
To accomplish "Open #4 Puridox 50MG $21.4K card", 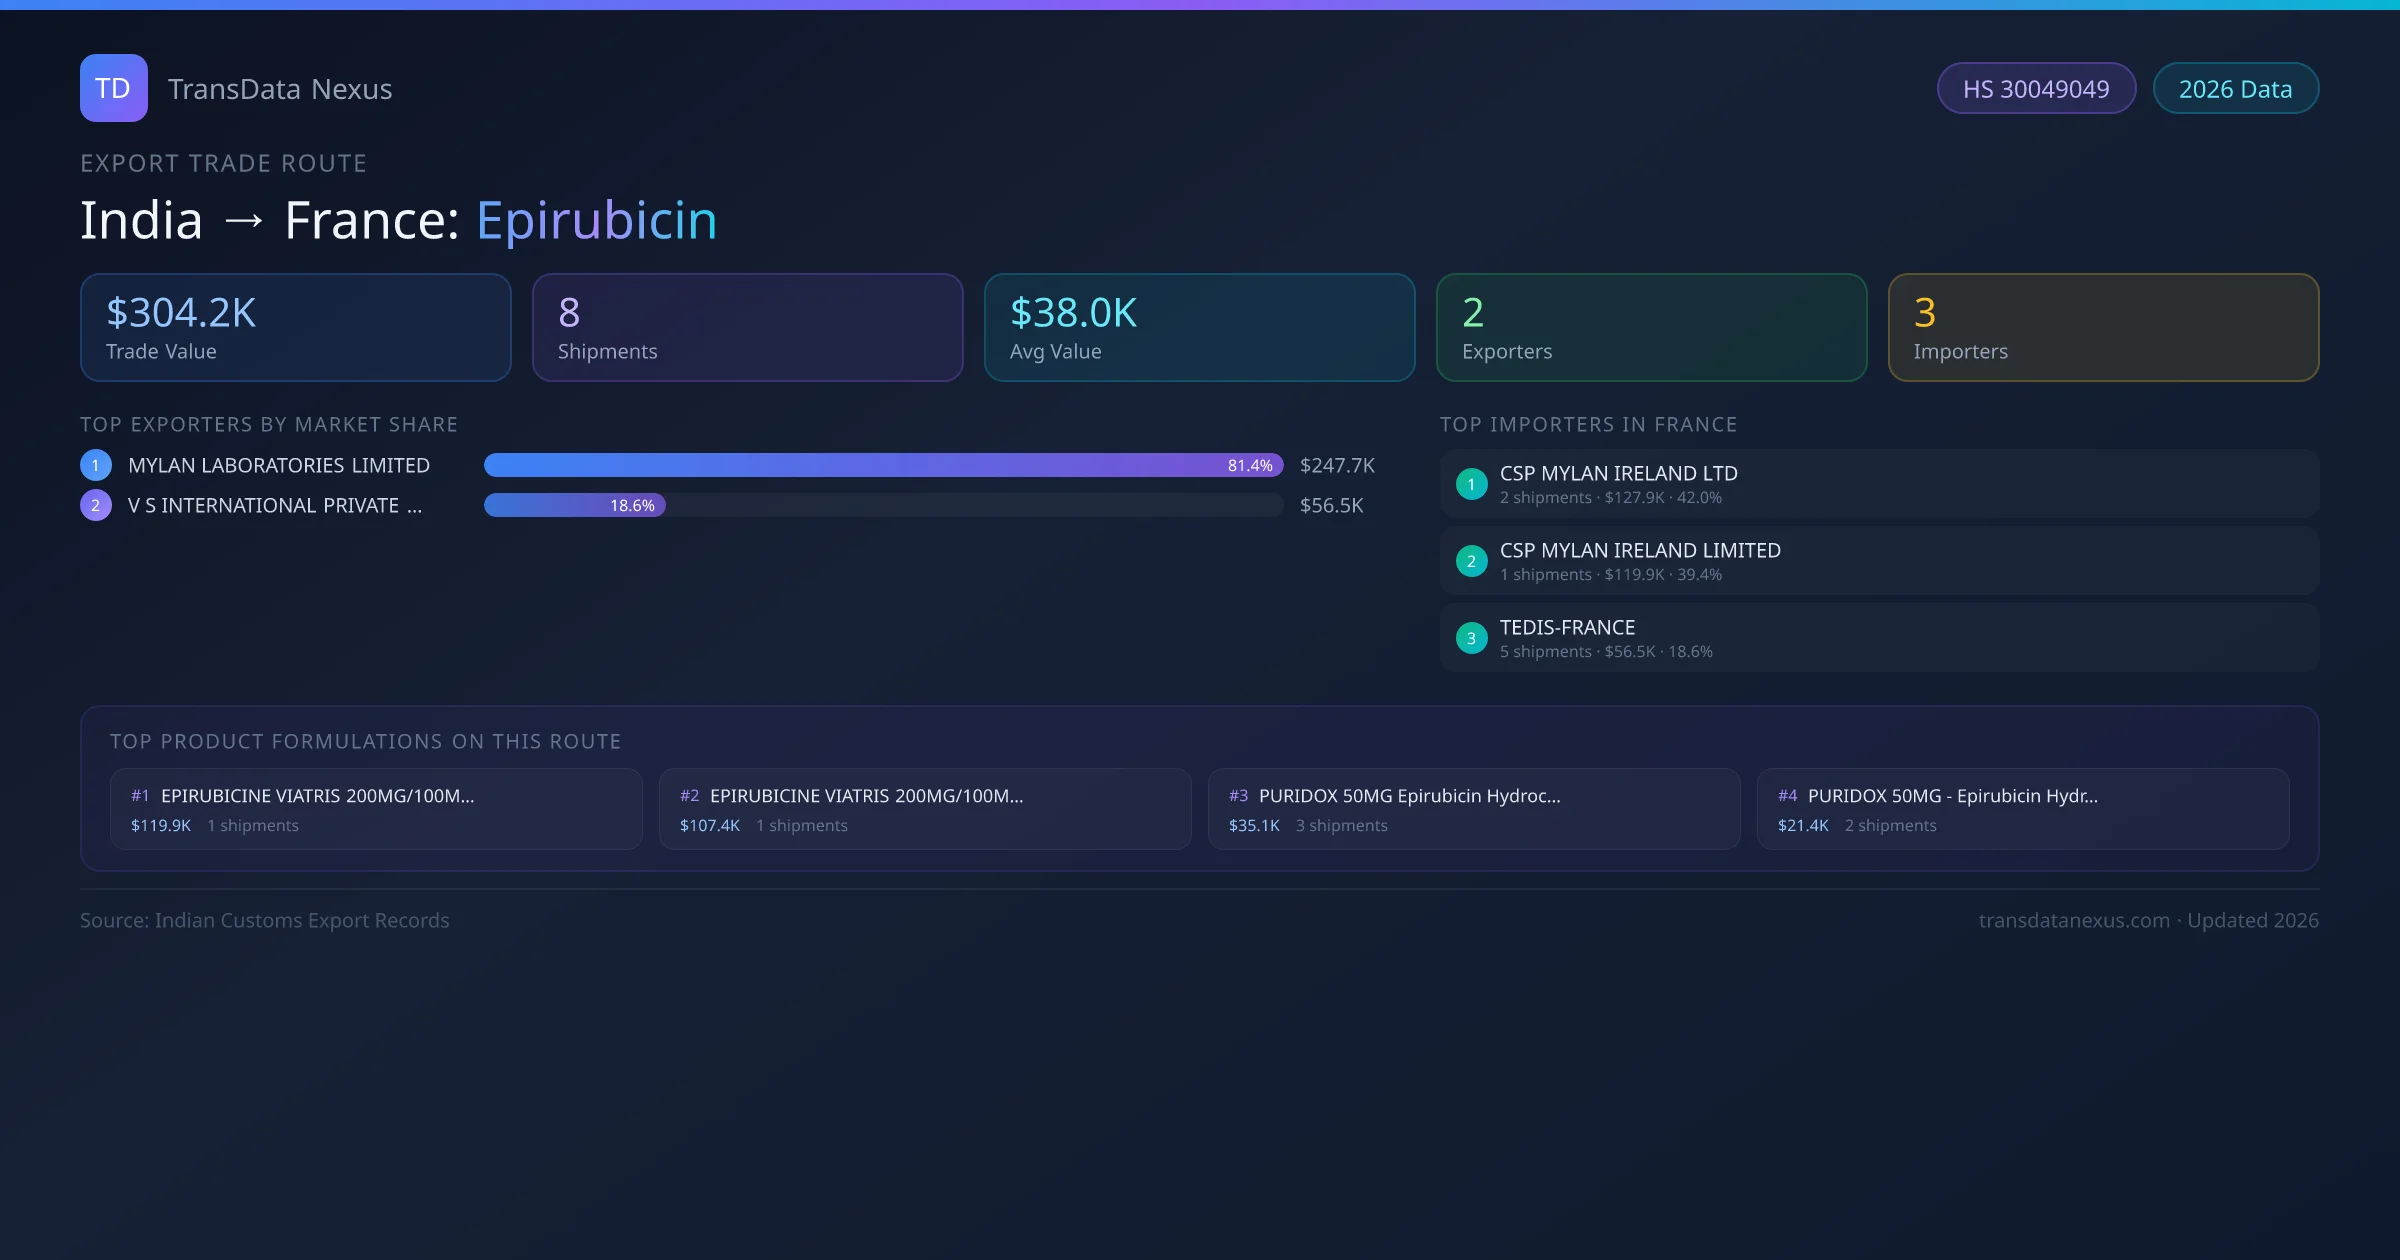I will coord(2022,809).
